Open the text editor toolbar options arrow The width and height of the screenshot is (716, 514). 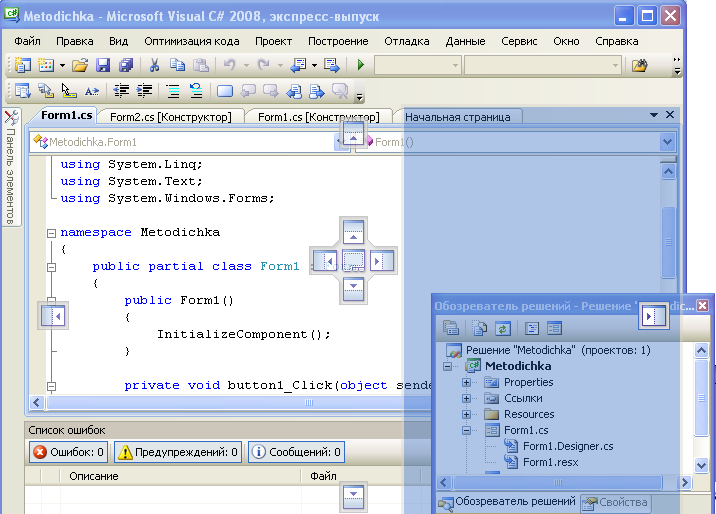[359, 96]
